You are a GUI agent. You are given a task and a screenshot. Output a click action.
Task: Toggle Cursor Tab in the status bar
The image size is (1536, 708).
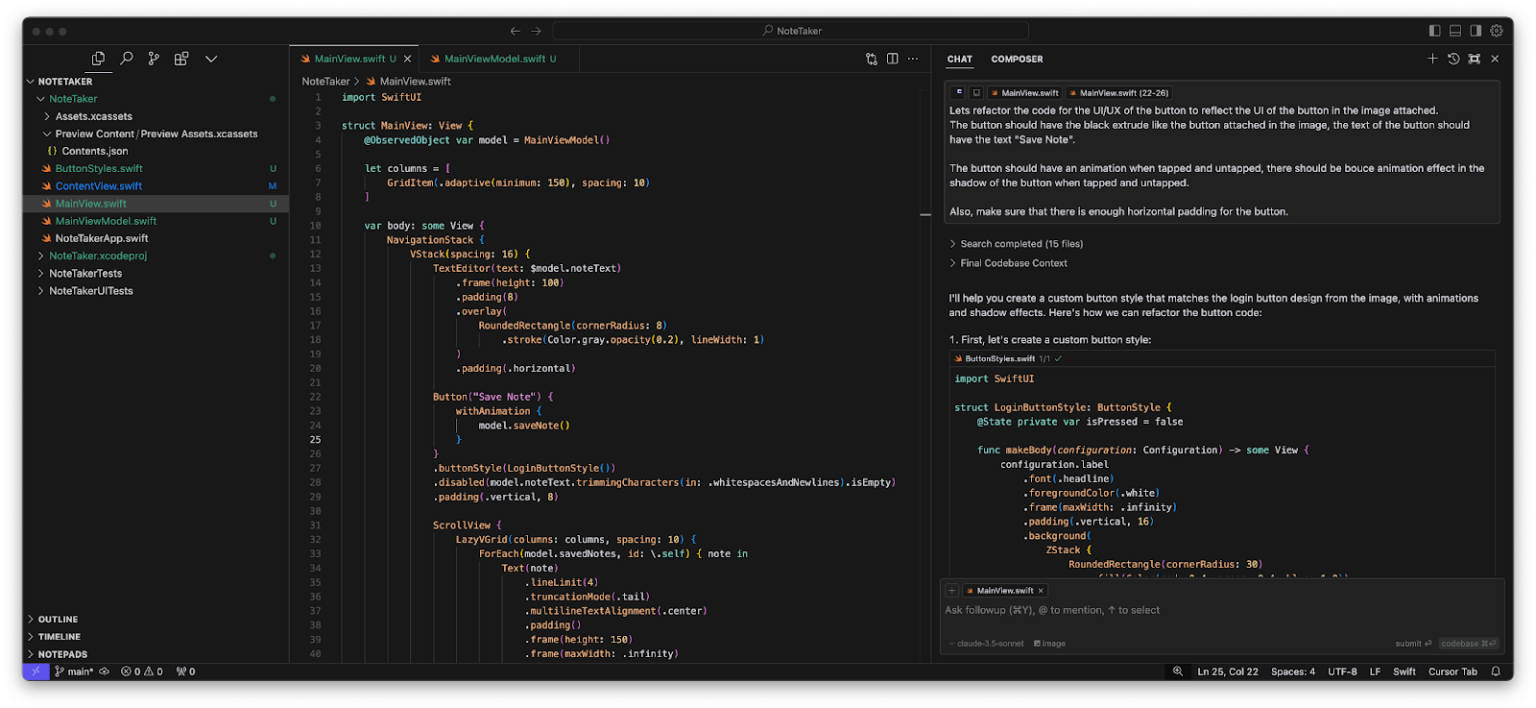[1452, 671]
